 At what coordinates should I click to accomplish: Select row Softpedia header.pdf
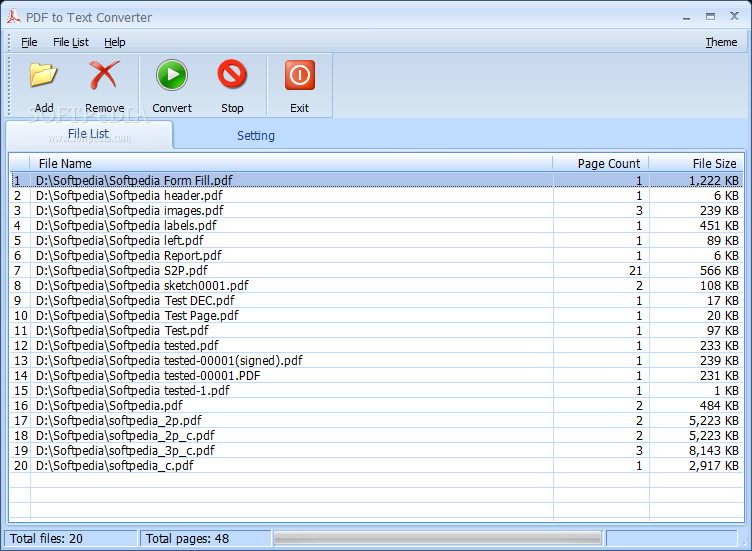click(376, 196)
